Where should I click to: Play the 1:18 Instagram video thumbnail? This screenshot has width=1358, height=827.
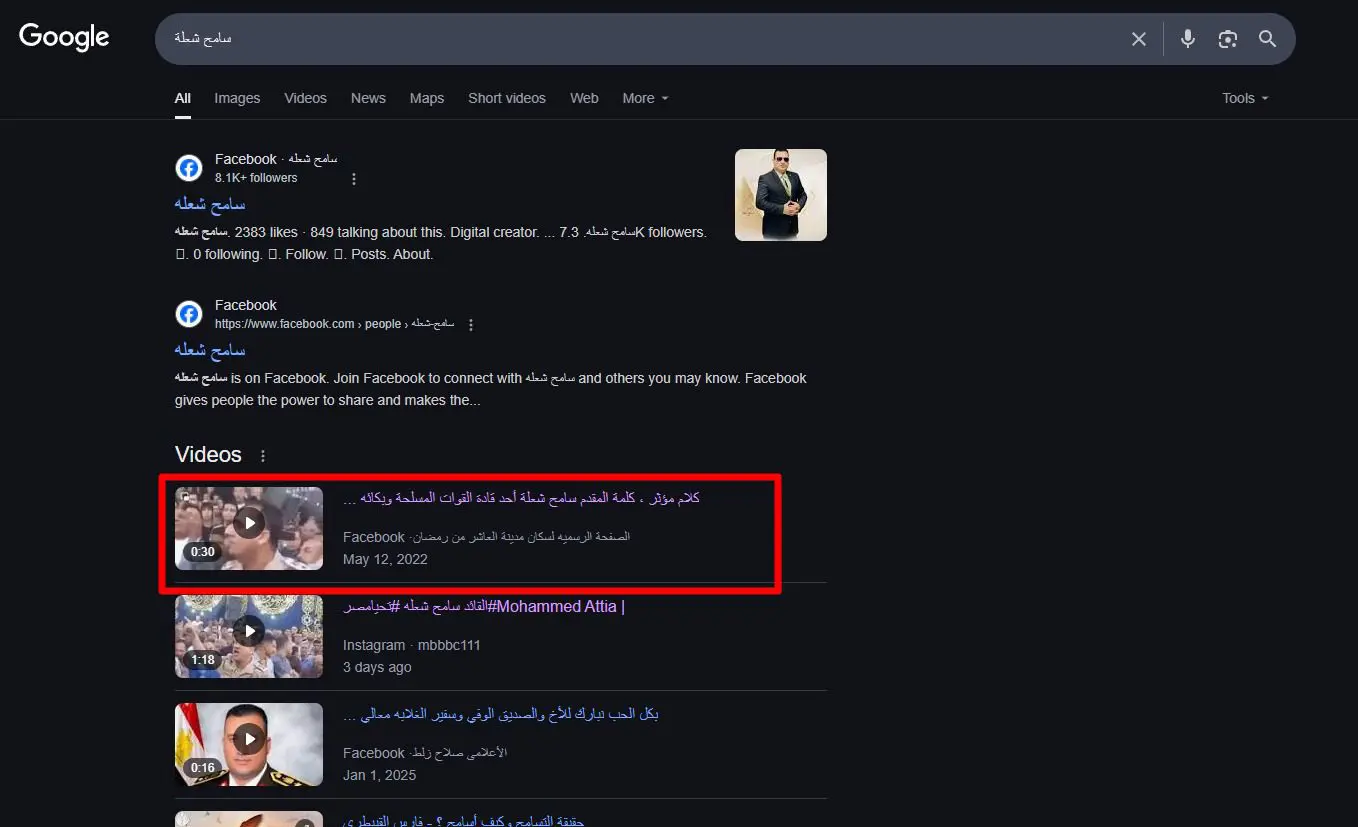249,636
